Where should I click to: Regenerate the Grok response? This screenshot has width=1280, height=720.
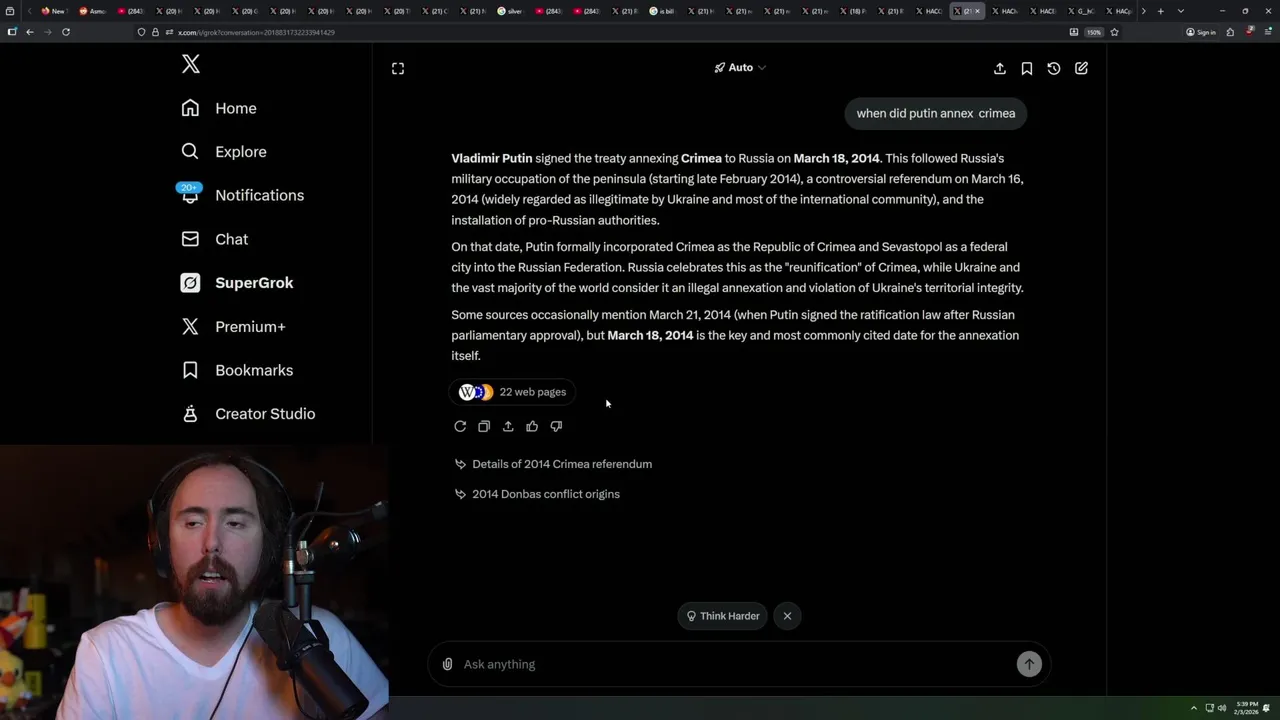[460, 427]
